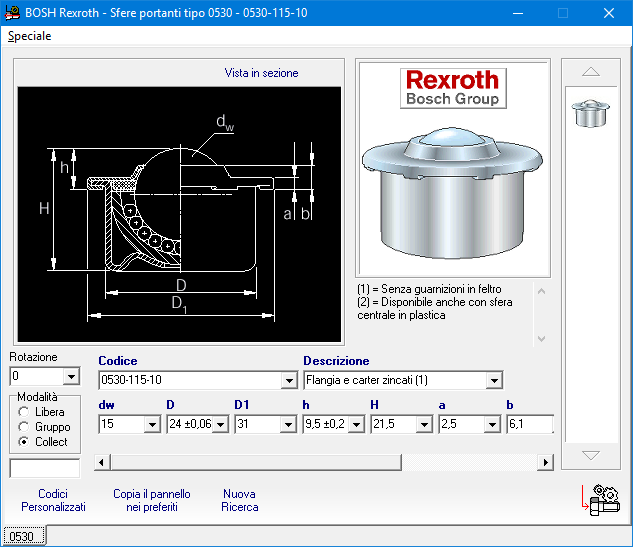Select the 0530 tab at bottom
633x547 pixels.
coord(24,537)
